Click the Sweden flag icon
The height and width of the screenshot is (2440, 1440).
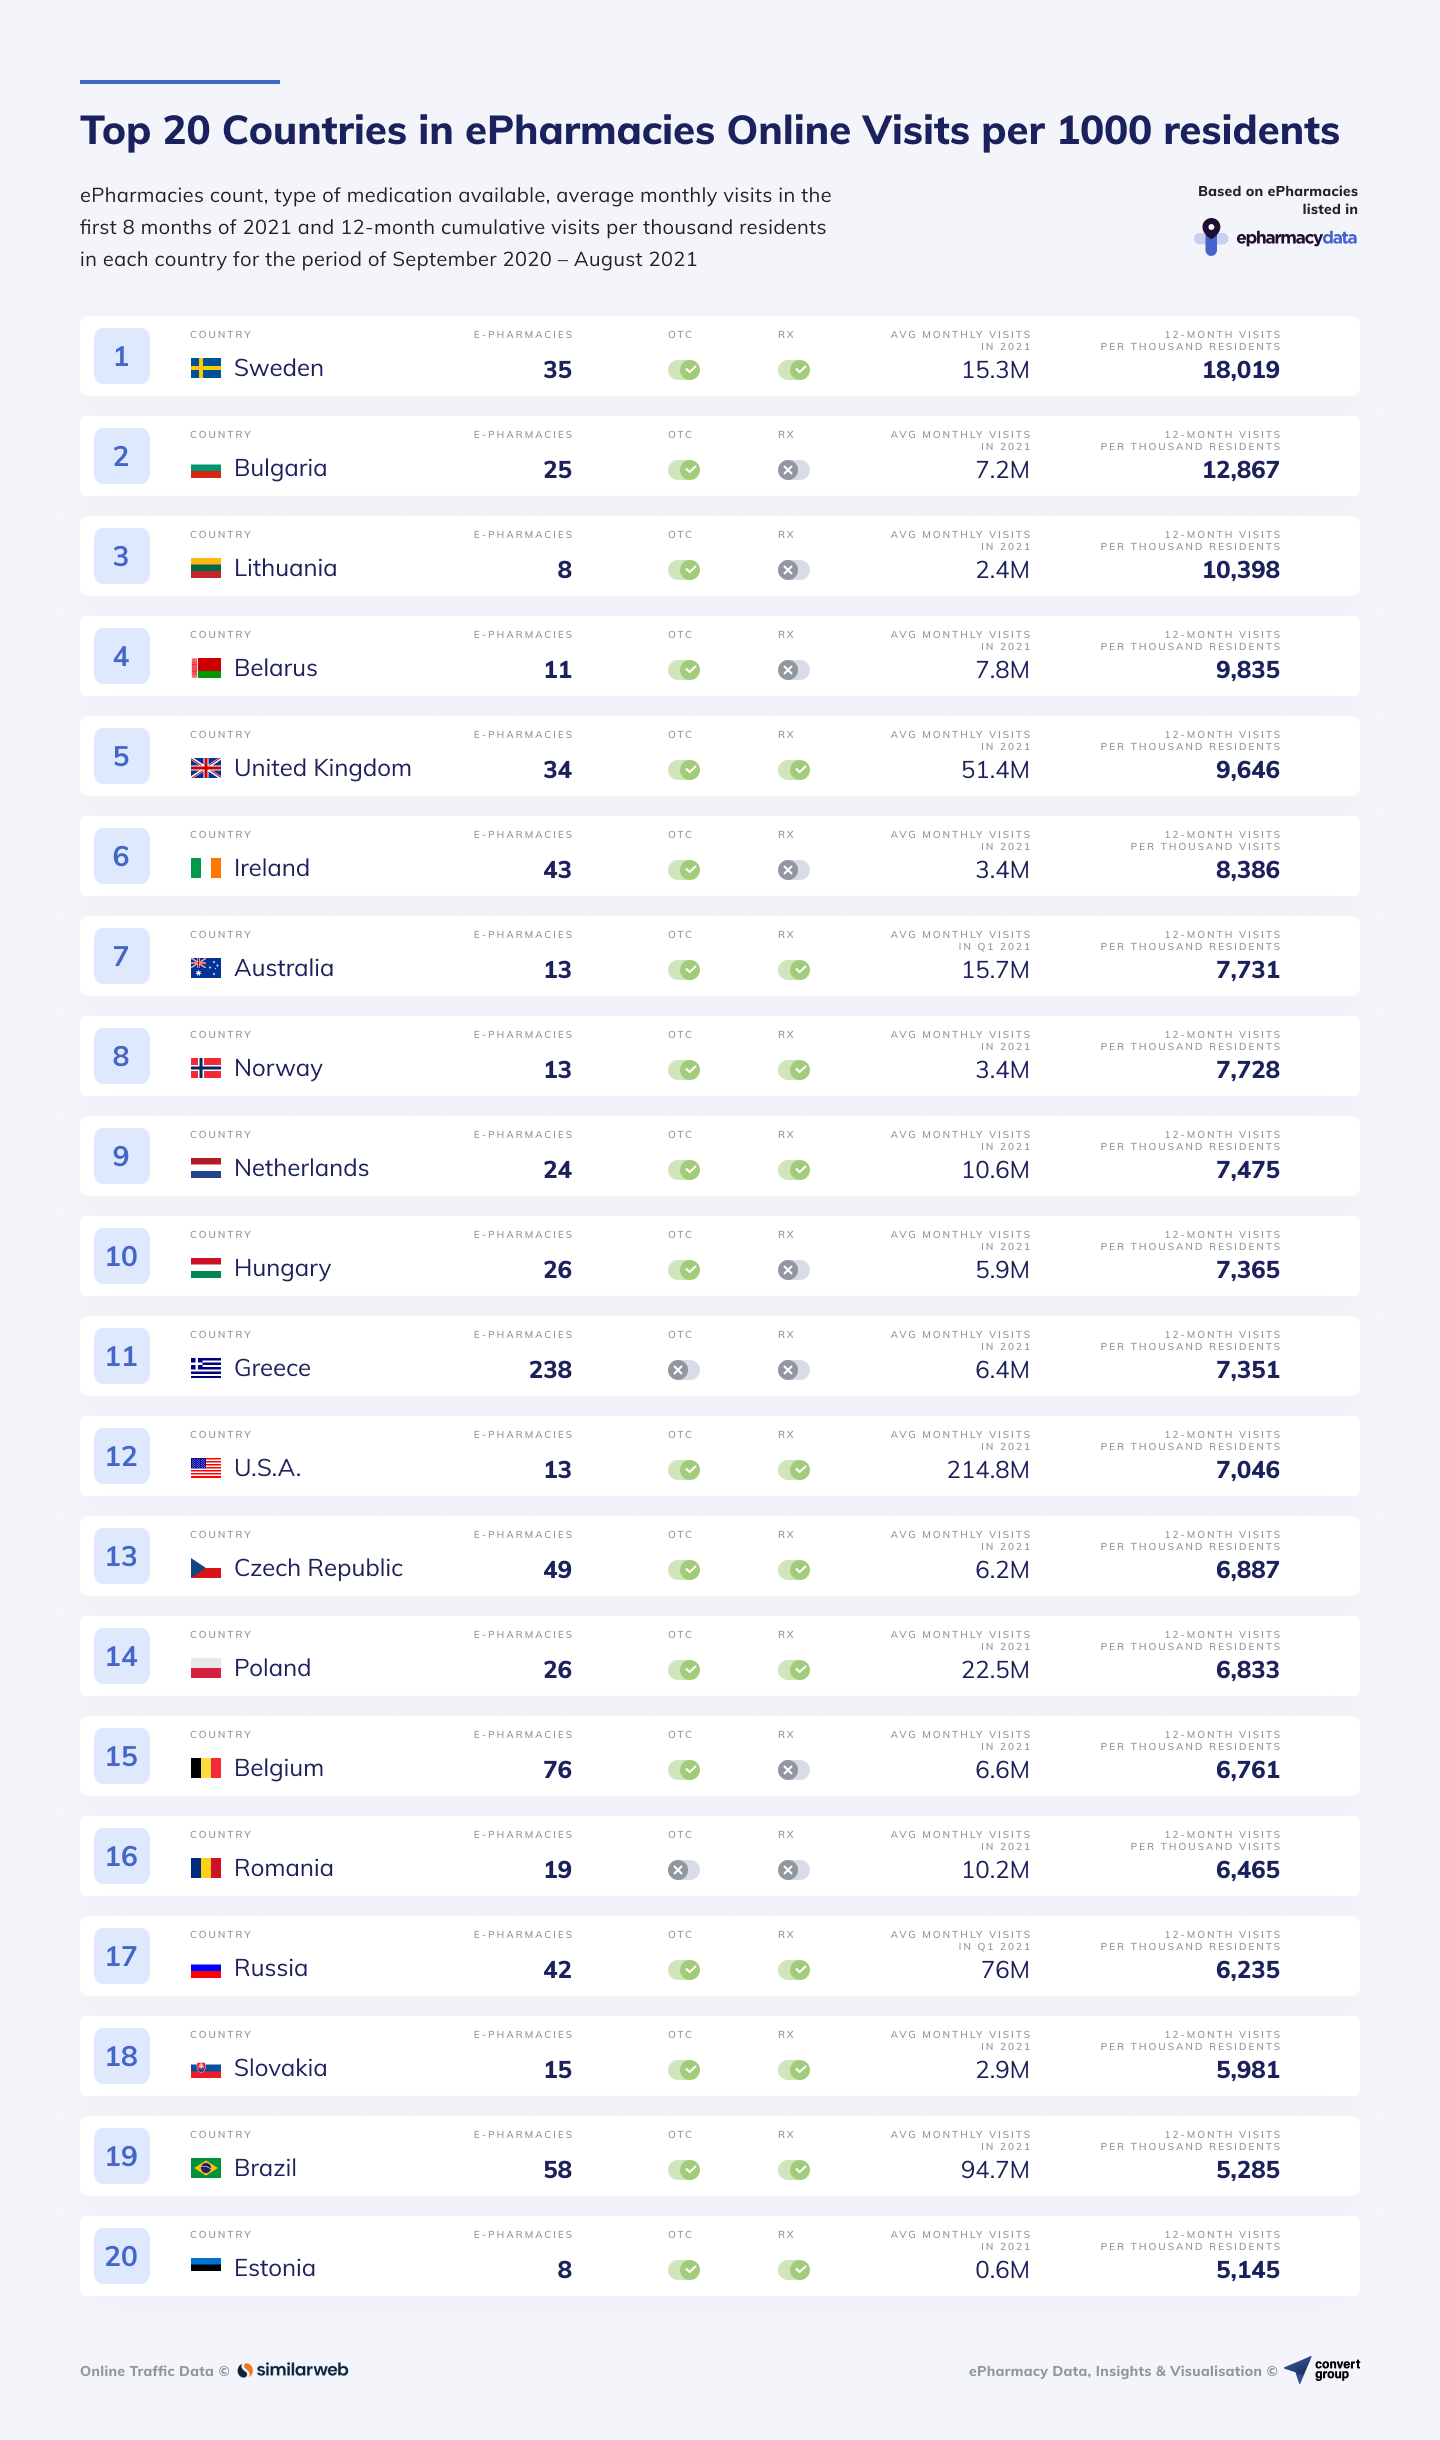[x=206, y=368]
